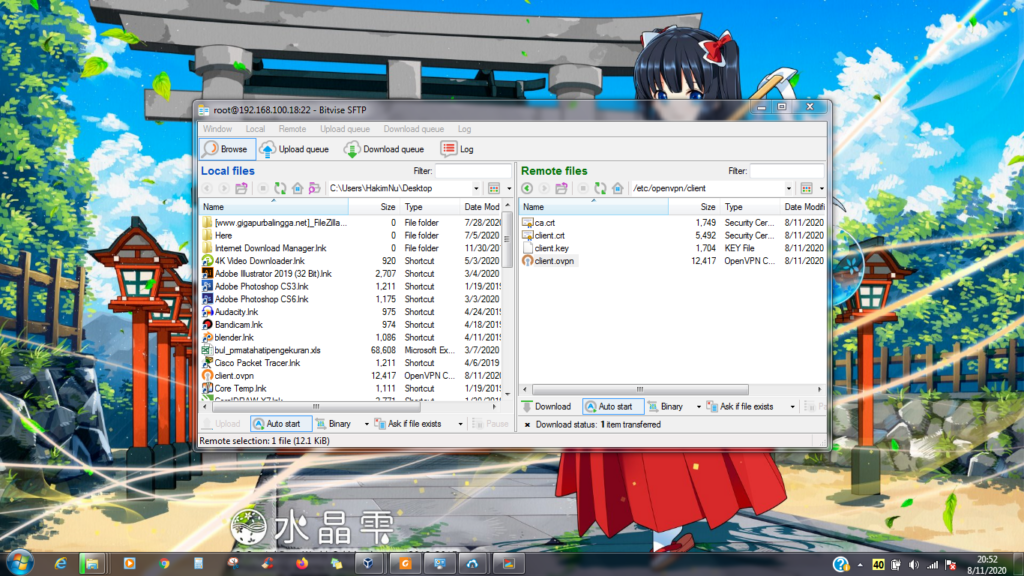Screen dimensions: 1024x576
Task: Click the local view-mode grid icon
Action: pyautogui.click(x=494, y=188)
